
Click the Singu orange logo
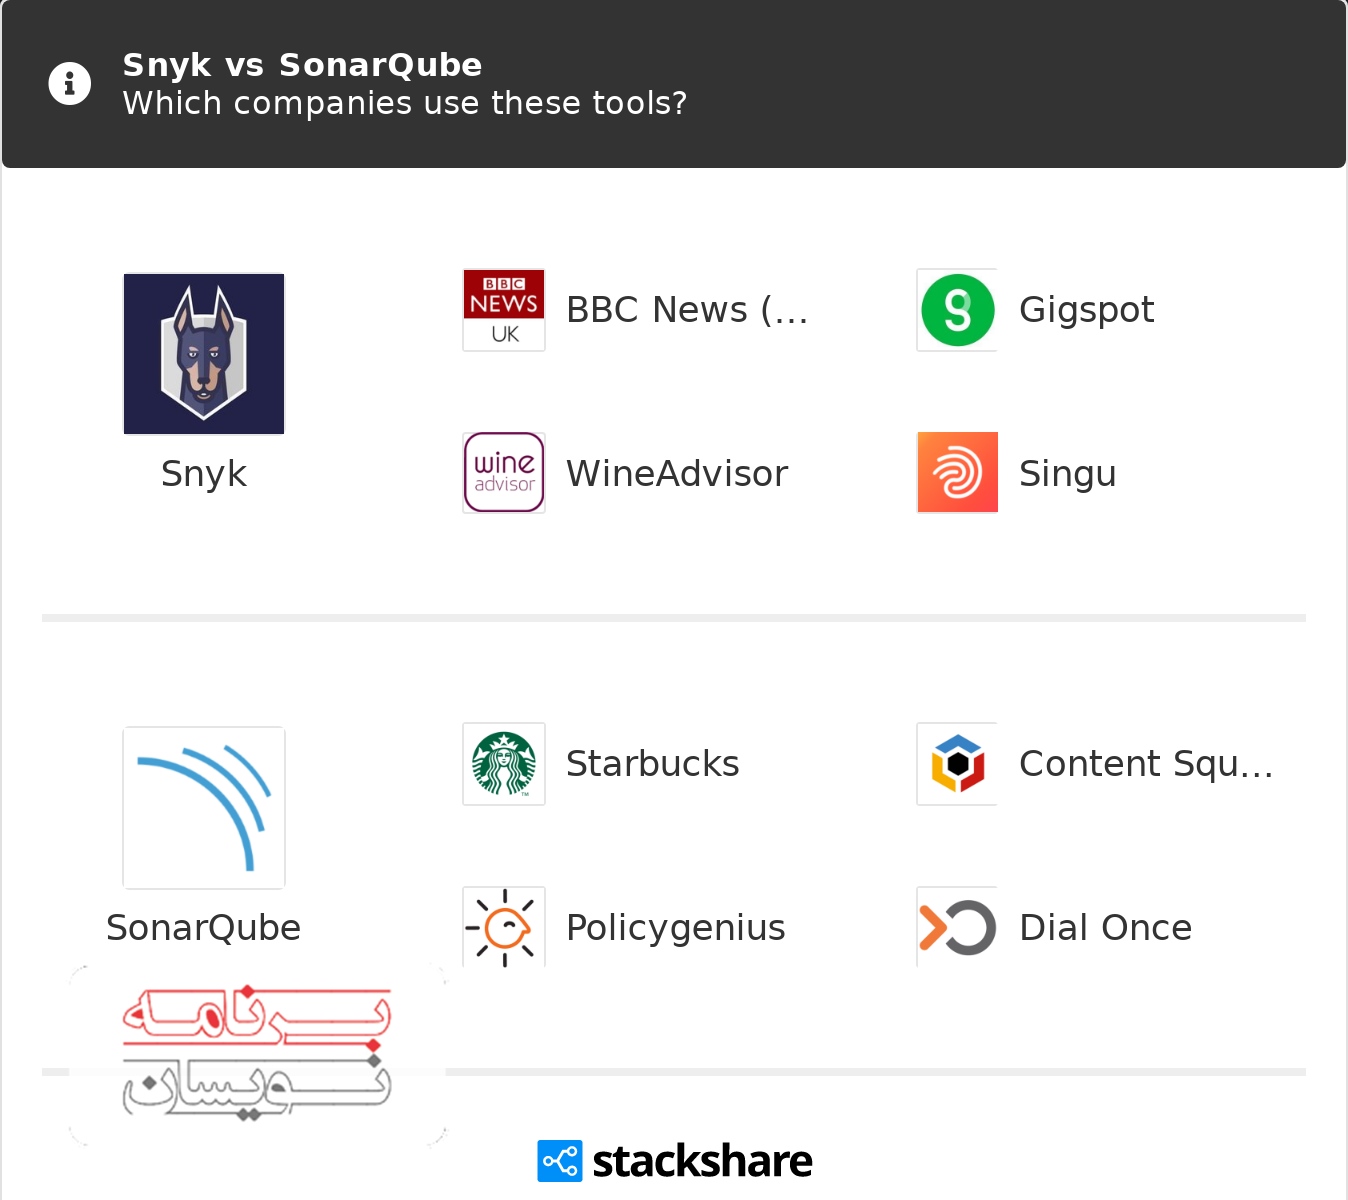click(x=957, y=472)
